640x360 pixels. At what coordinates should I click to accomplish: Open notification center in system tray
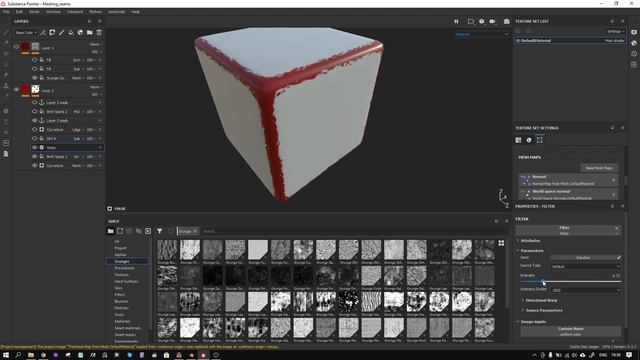click(x=629, y=355)
